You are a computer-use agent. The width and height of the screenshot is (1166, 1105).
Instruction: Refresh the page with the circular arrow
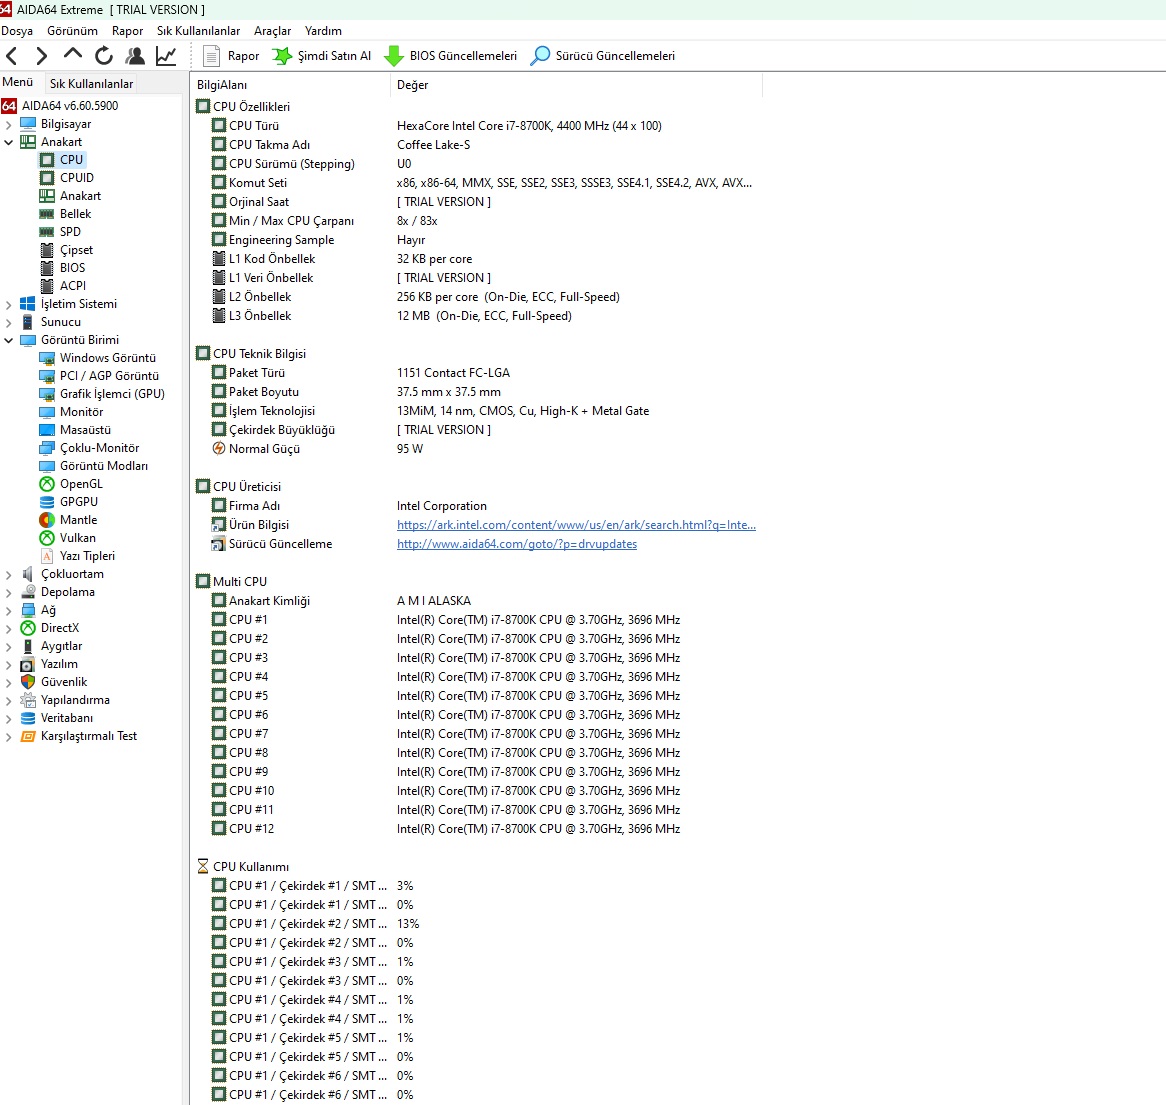point(103,56)
